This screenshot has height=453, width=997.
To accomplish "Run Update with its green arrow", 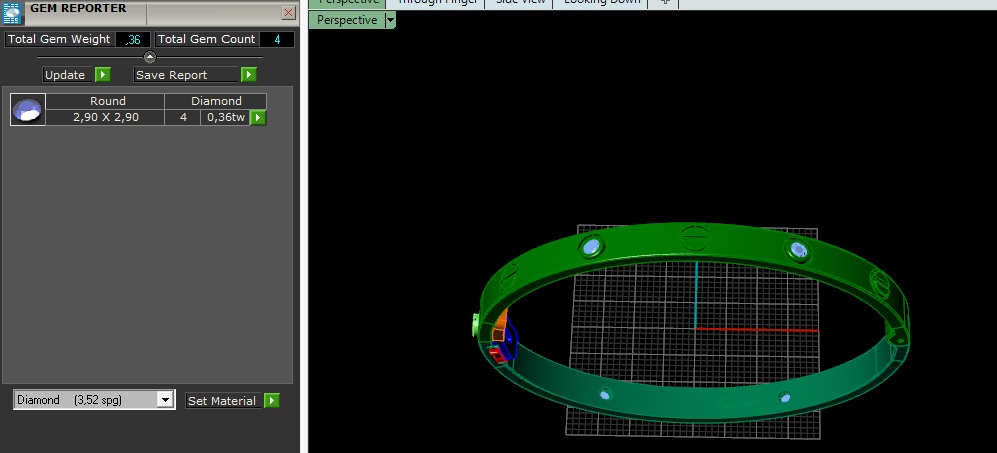I will coord(103,75).
